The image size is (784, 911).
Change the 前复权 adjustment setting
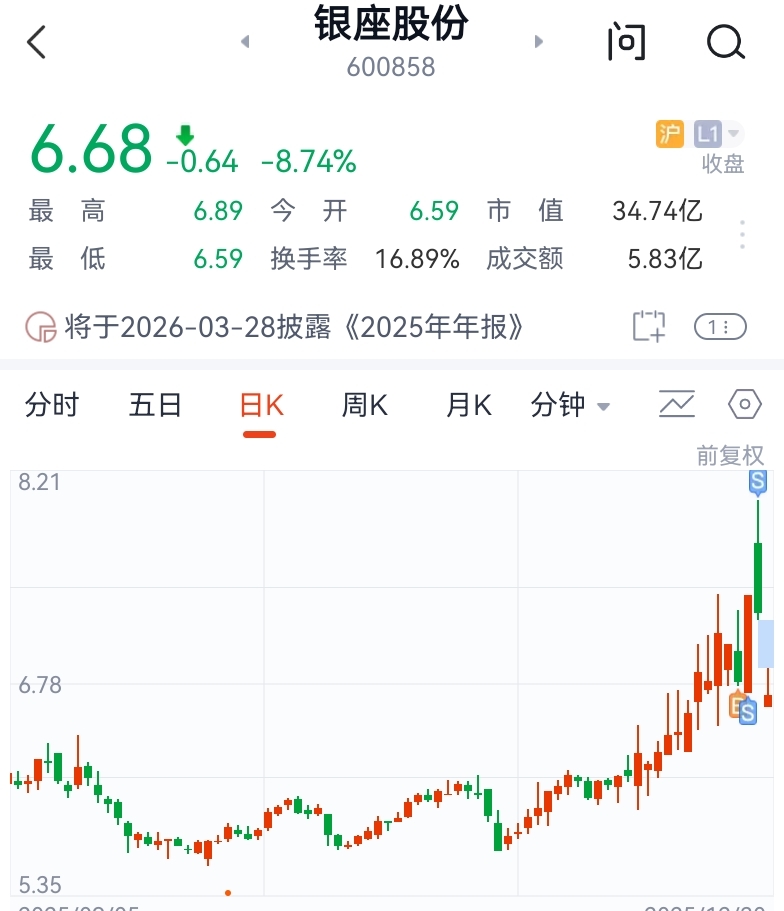pyautogui.click(x=730, y=455)
